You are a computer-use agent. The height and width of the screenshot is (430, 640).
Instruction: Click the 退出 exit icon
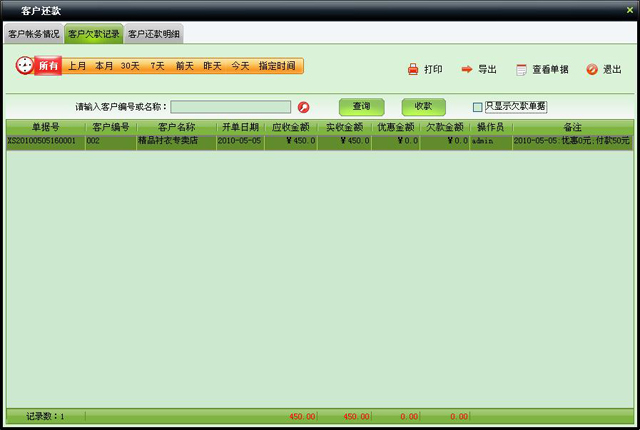(592, 70)
